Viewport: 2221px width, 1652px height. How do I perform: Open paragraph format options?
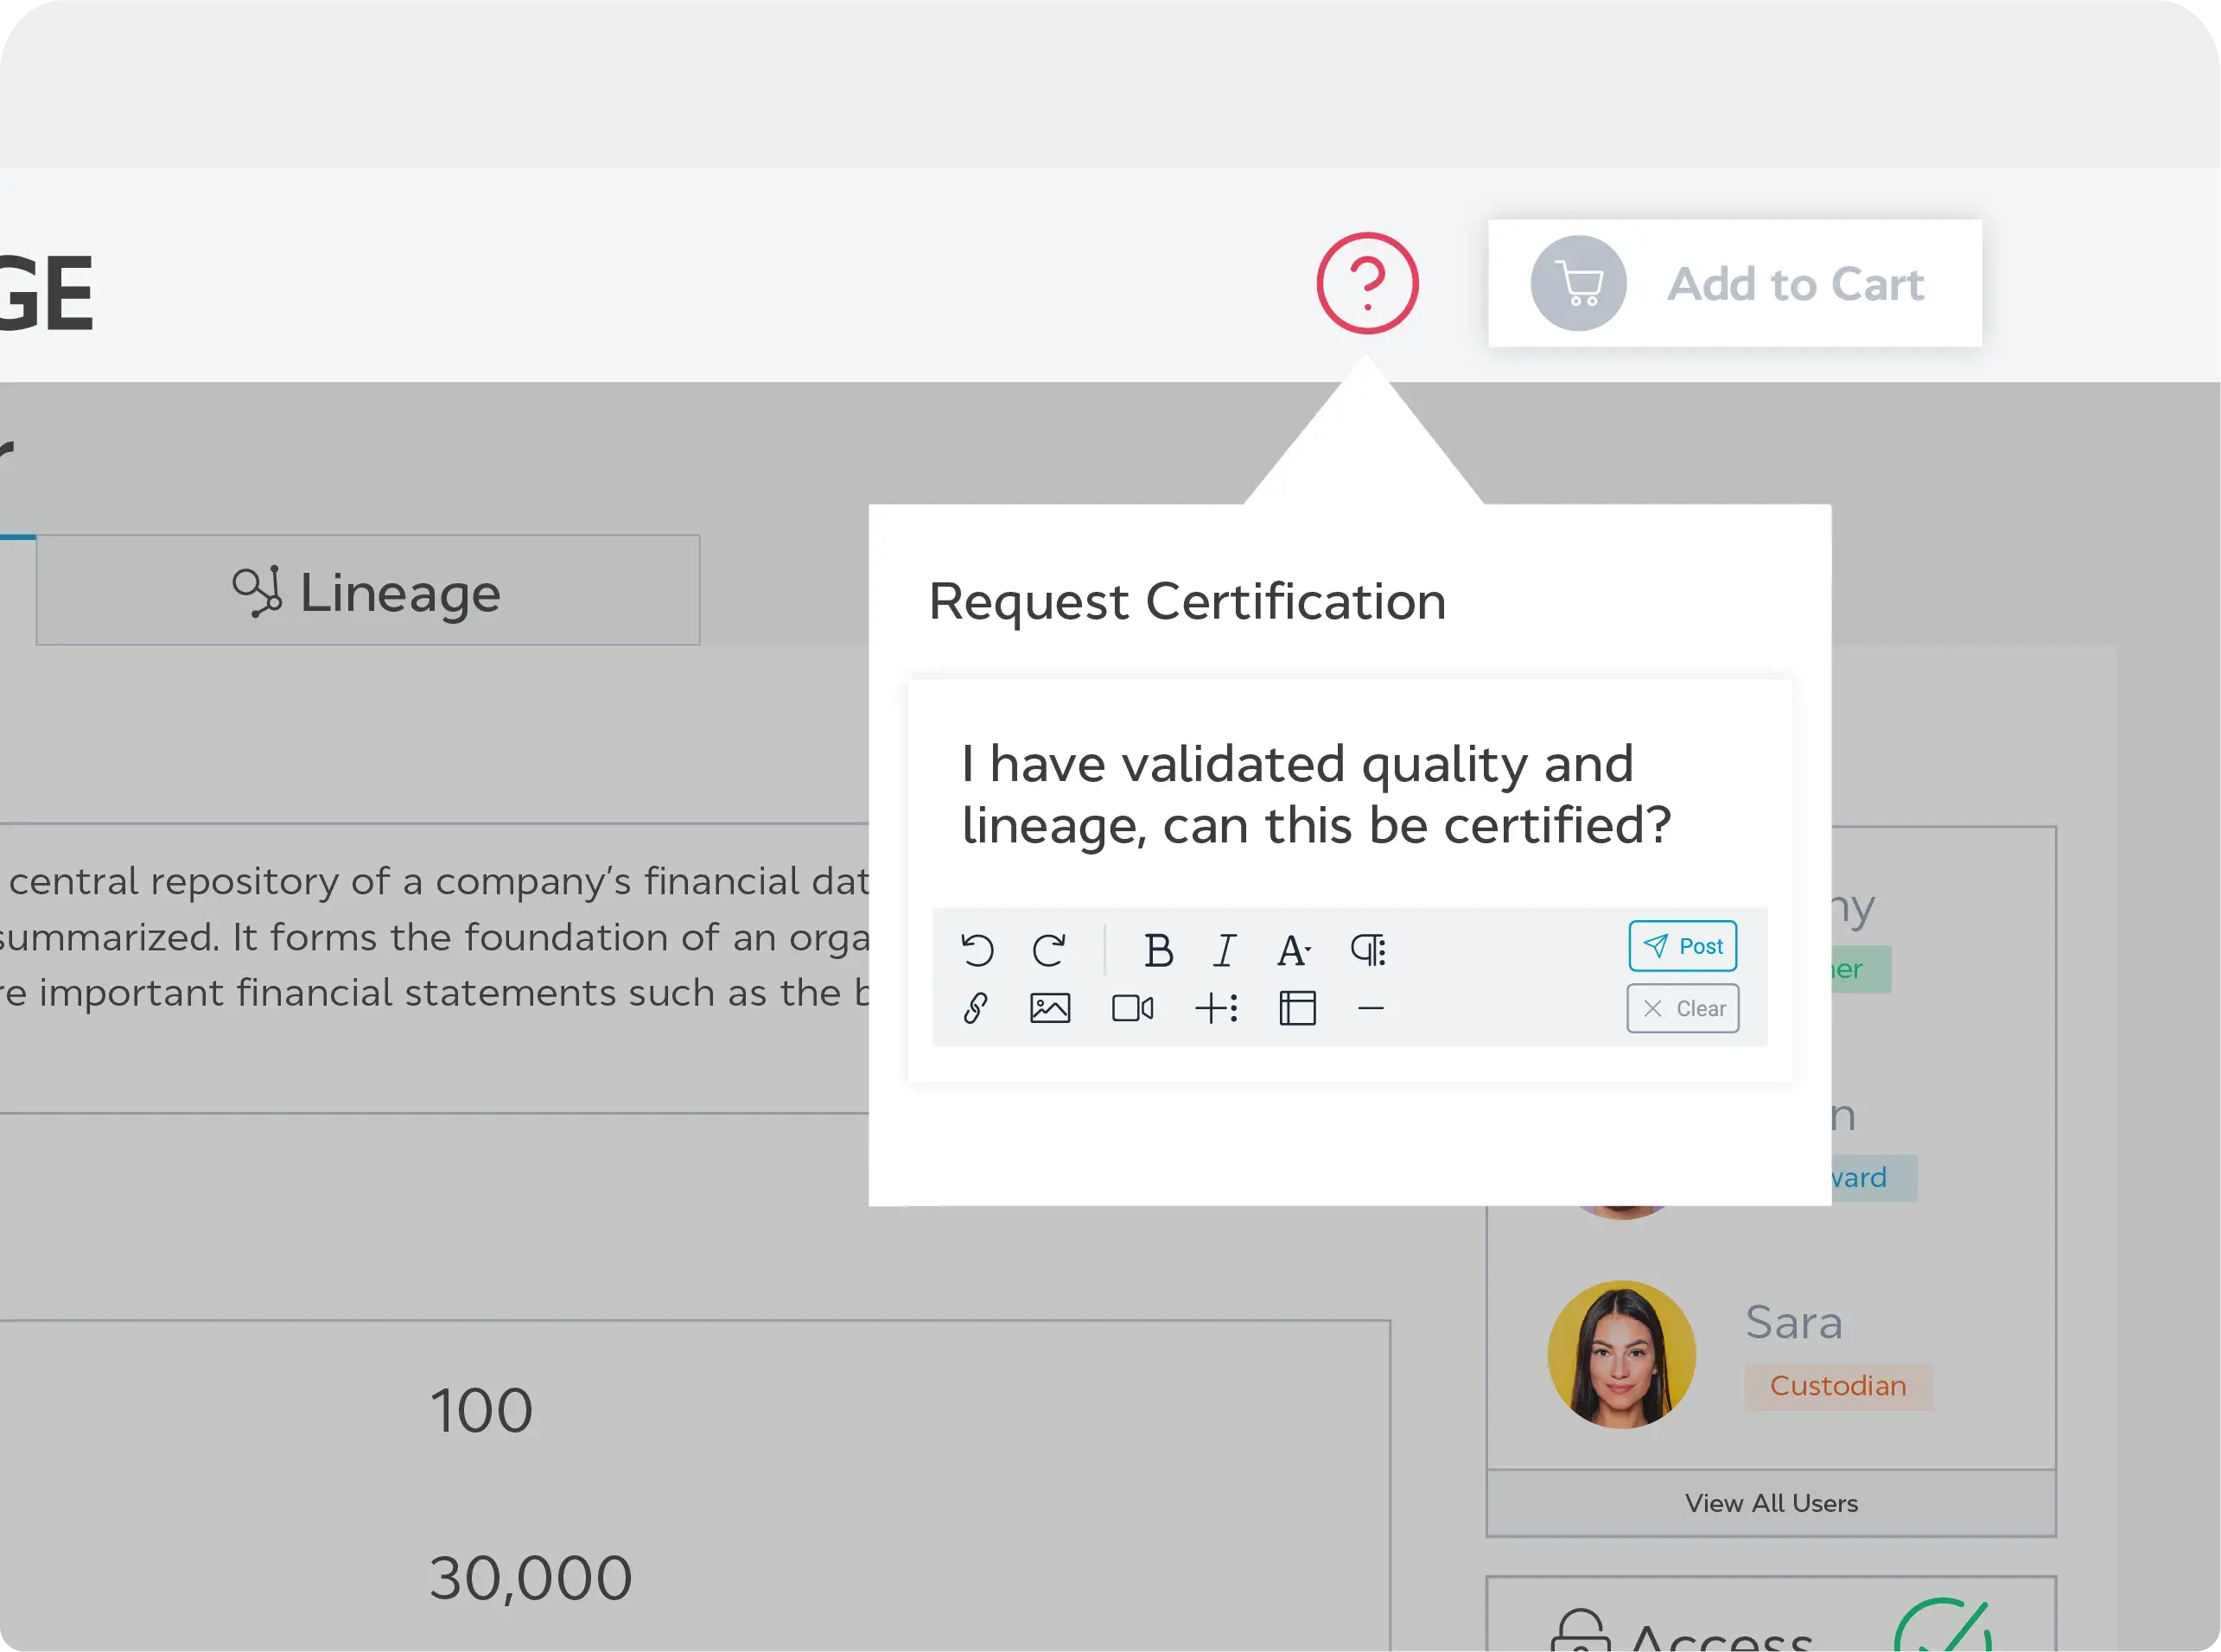pyautogui.click(x=1368, y=949)
